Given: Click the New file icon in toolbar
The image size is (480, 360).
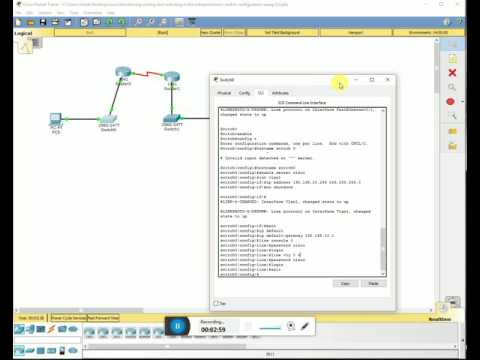Looking at the screenshot, I should (x=18, y=22).
